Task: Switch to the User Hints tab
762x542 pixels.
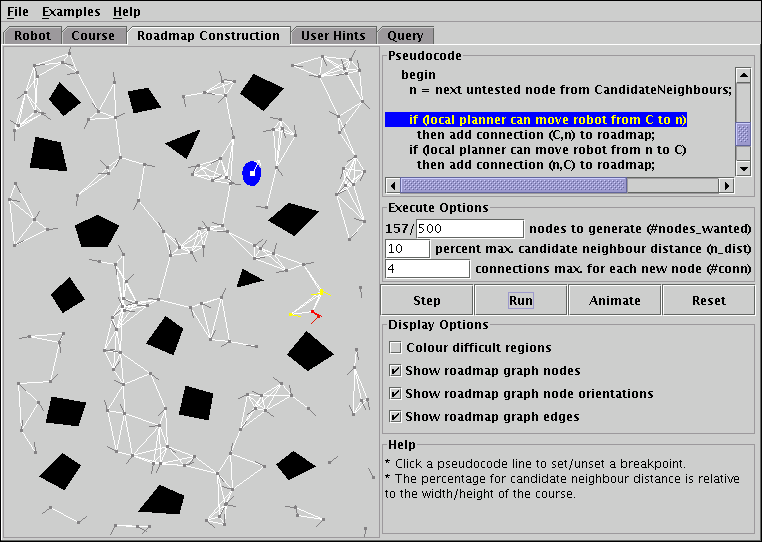Action: click(333, 35)
